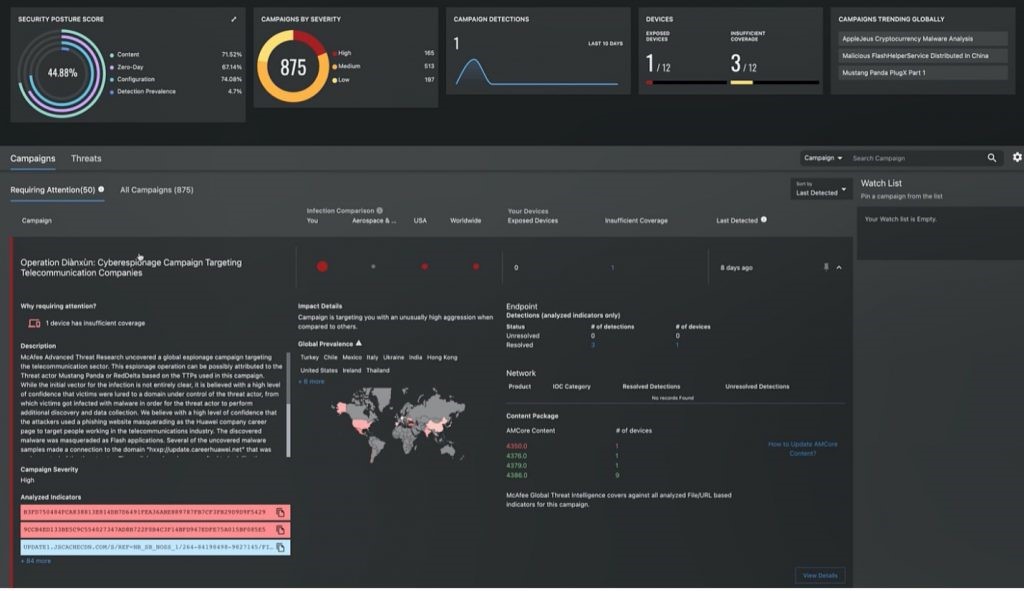
Task: Click the Exposed Devices progress bar
Action: pyautogui.click(x=686, y=83)
